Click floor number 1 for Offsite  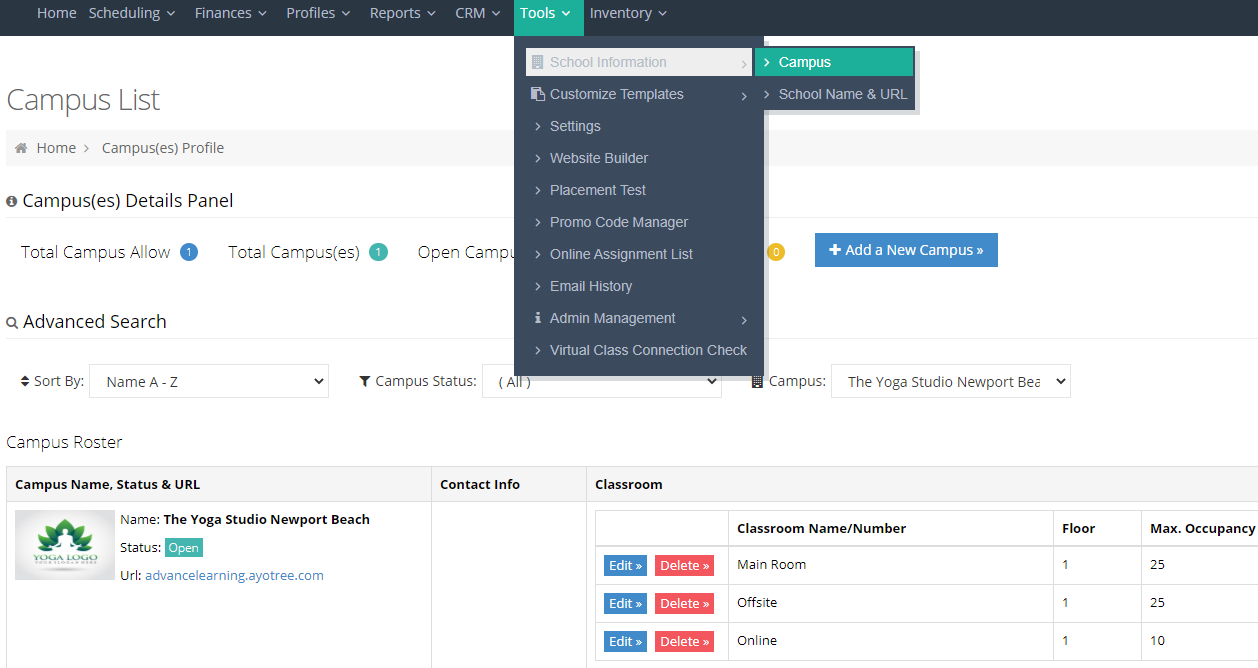click(1065, 603)
